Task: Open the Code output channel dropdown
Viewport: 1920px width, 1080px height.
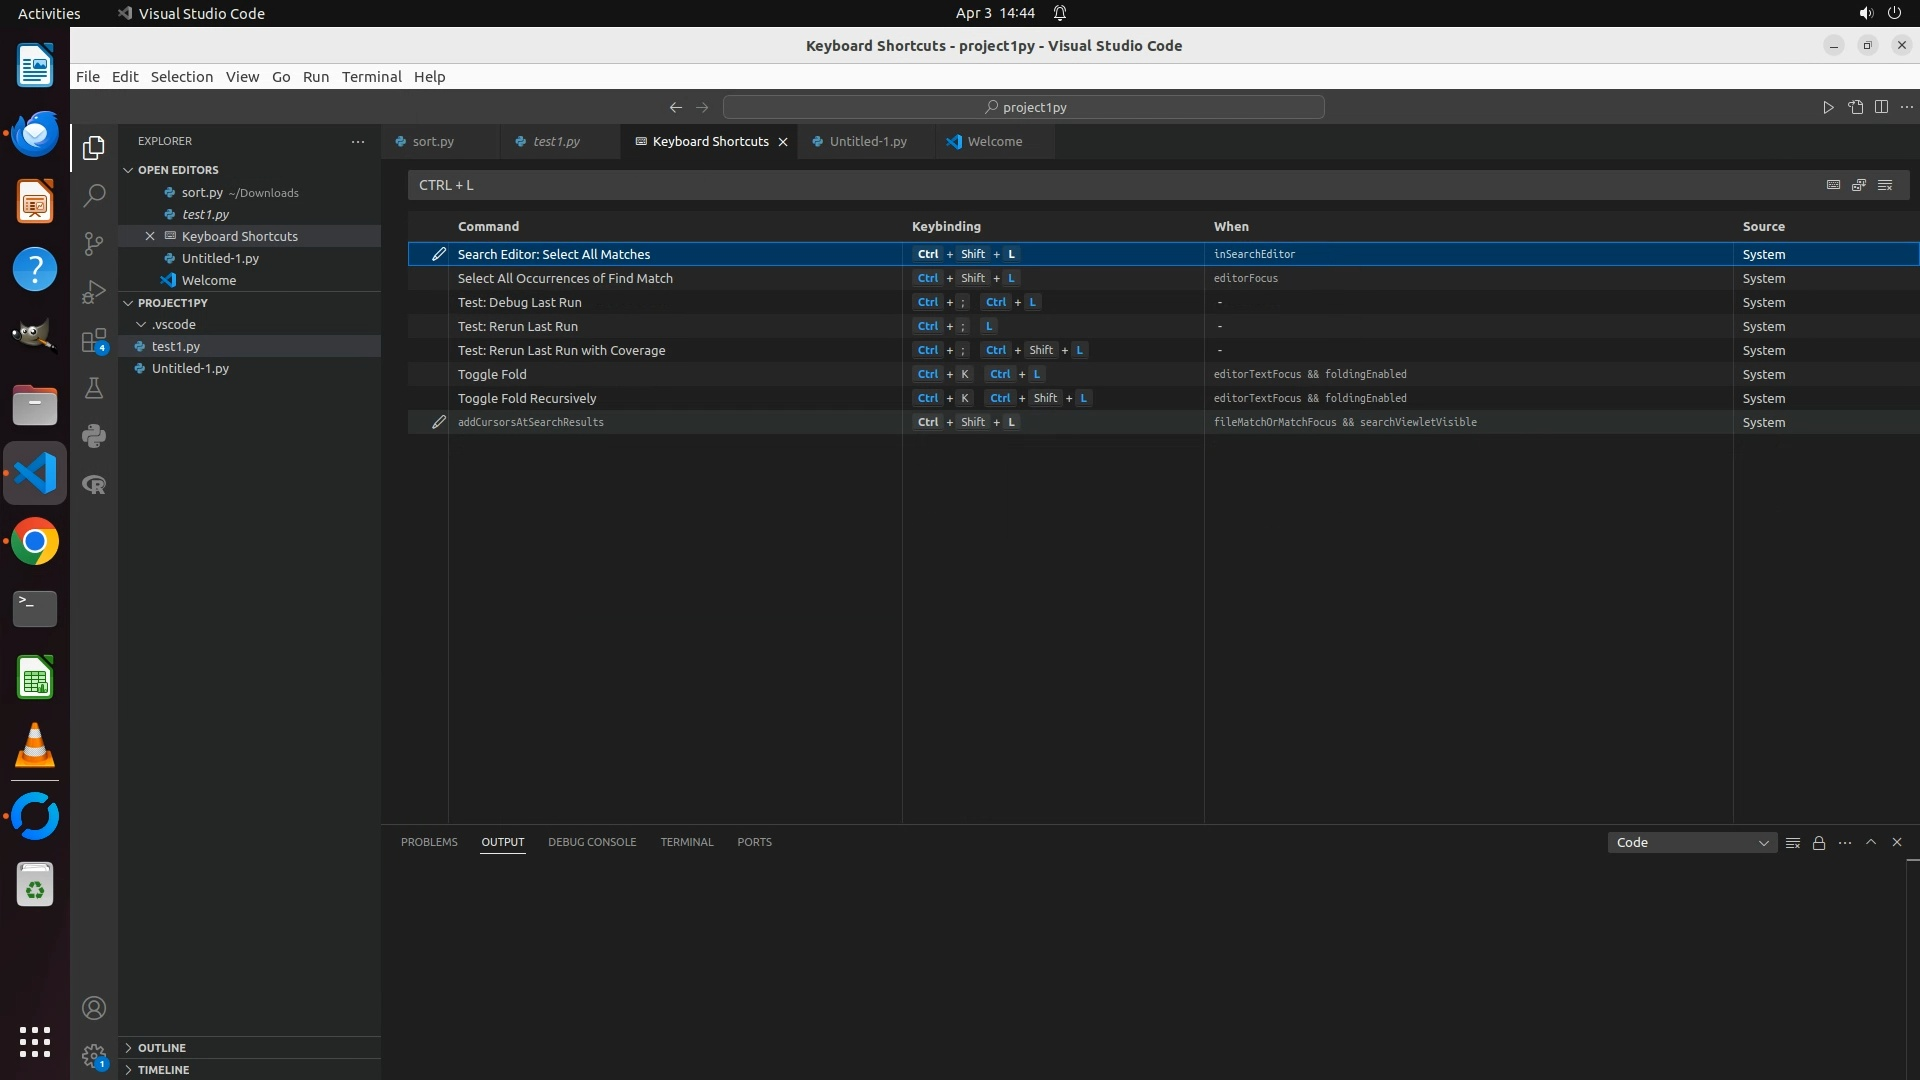Action: tap(1692, 843)
